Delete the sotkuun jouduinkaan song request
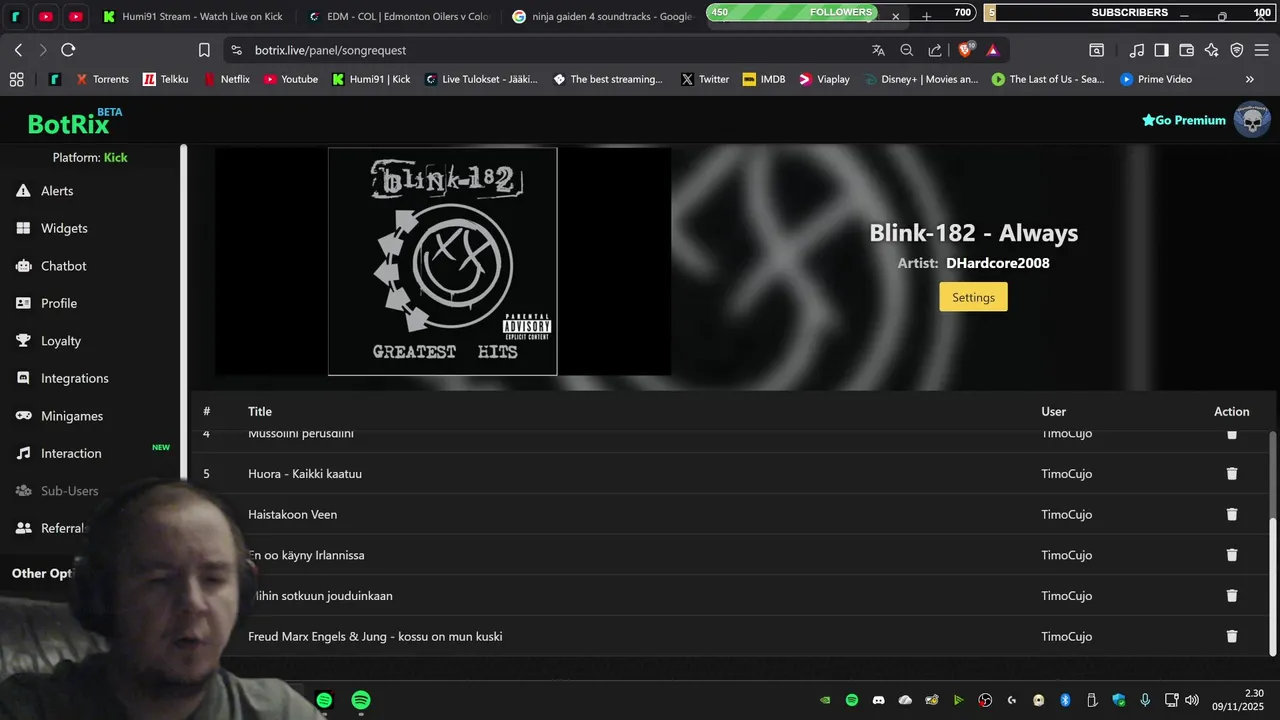This screenshot has width=1280, height=720. 1231,596
